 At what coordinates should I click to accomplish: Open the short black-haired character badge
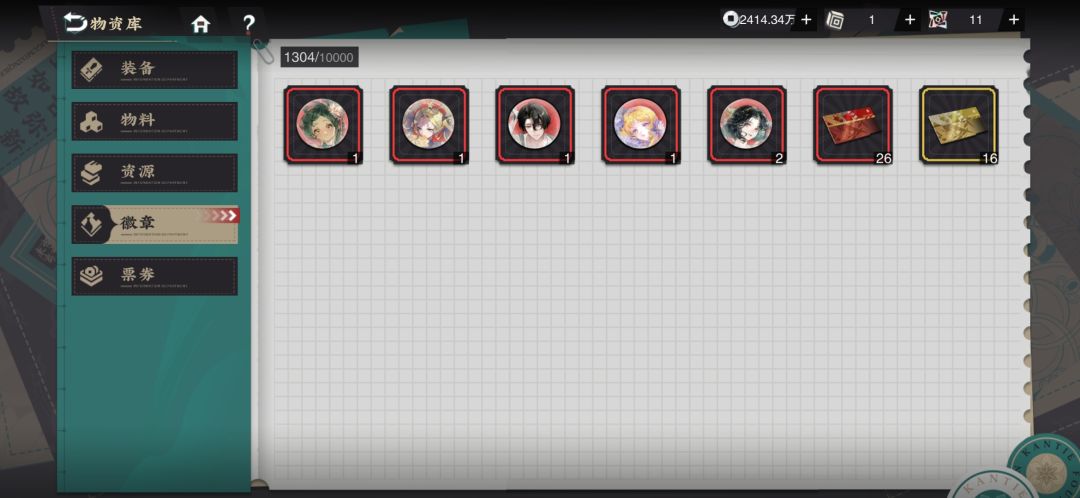coord(535,125)
